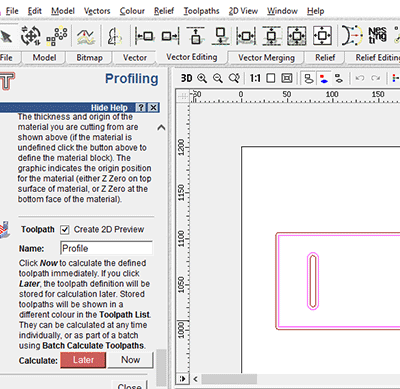Image resolution: width=400 pixels, height=389 pixels.
Task: Open the Help menu
Action: point(316,11)
